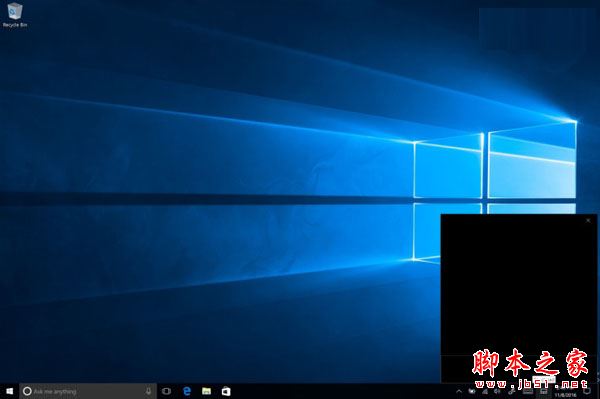Image resolution: width=600 pixels, height=399 pixels.
Task: Launch Microsoft Edge from the taskbar
Action: pos(187,391)
